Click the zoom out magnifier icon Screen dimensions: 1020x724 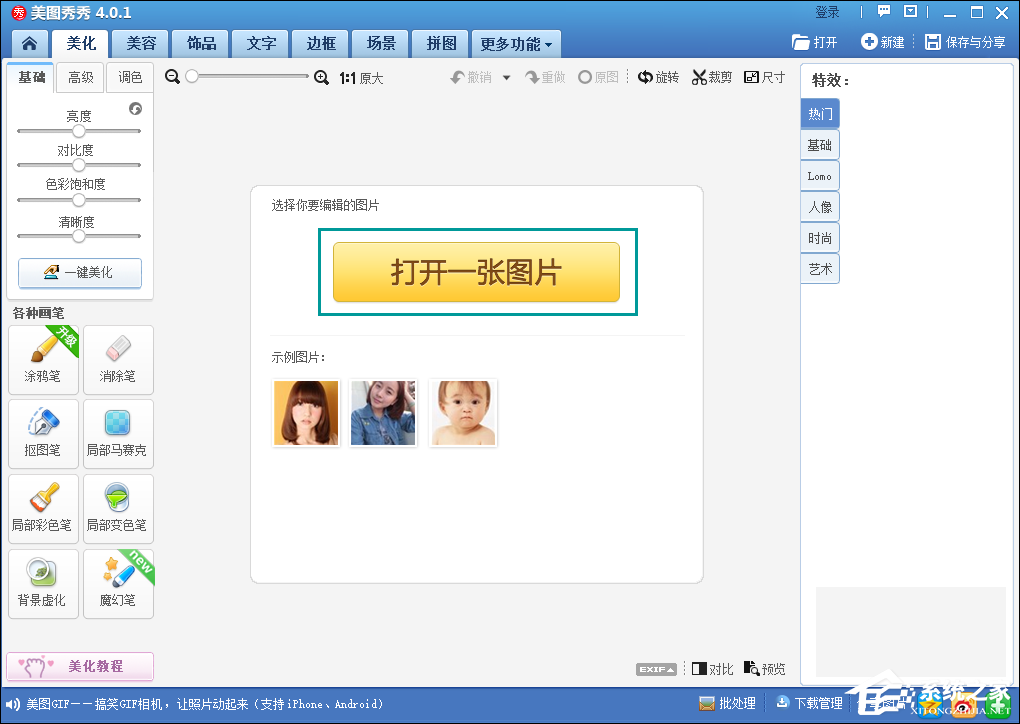click(172, 77)
